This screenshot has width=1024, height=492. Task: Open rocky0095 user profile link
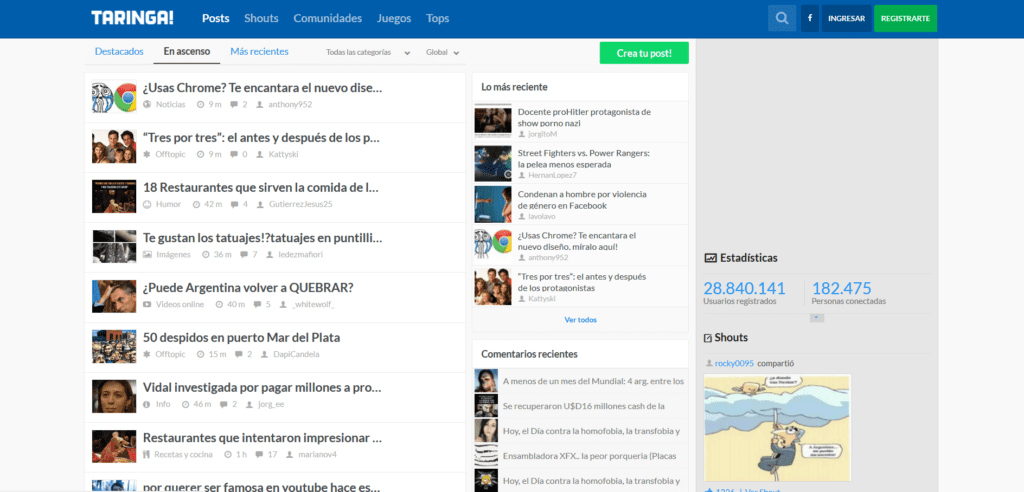pos(735,363)
